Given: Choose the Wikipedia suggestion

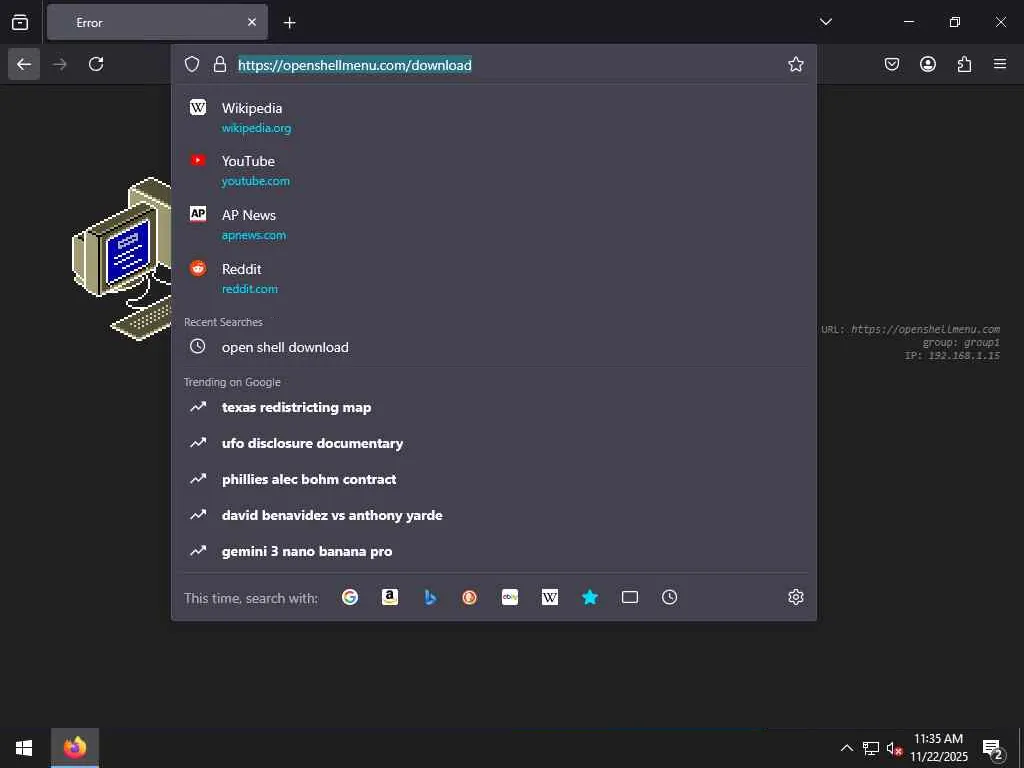Looking at the screenshot, I should coord(494,117).
